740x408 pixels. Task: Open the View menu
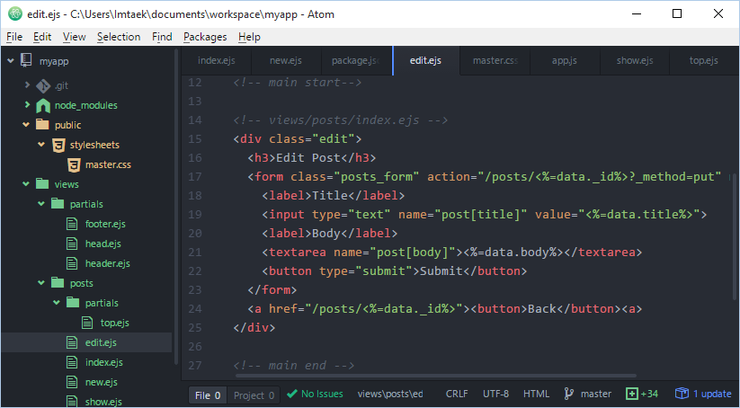tap(74, 37)
